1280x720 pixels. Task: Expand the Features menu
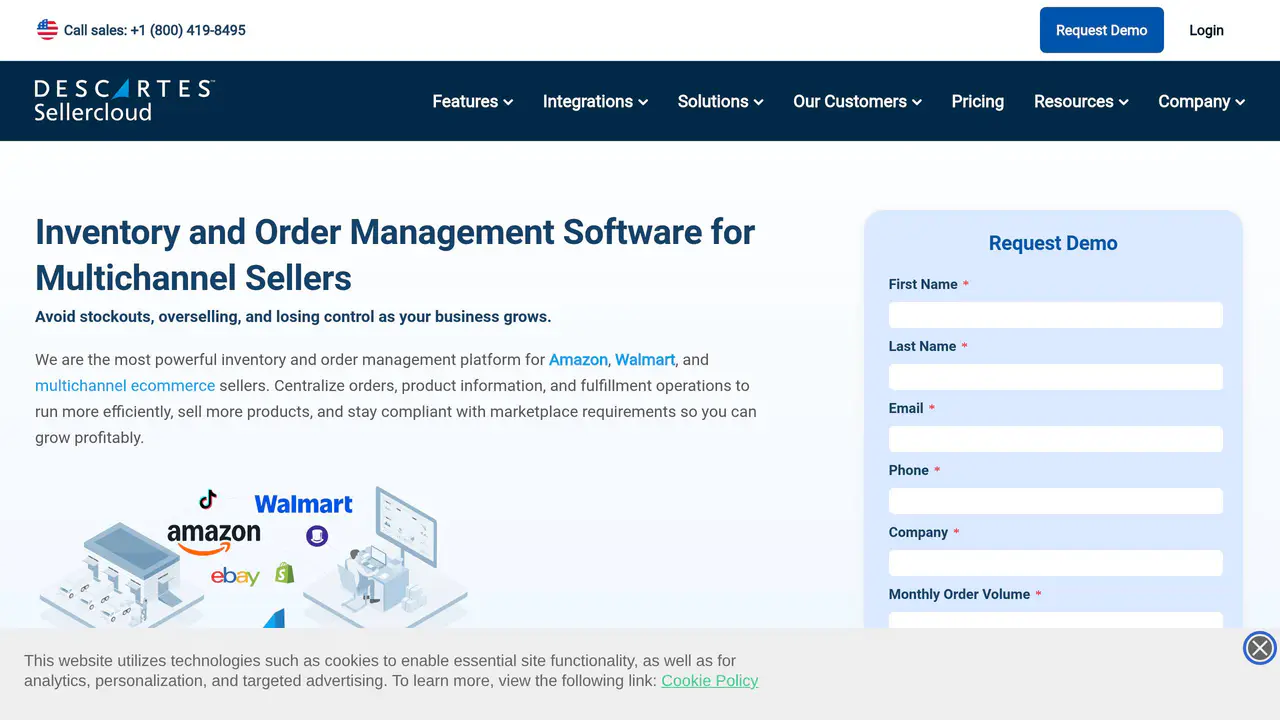[472, 101]
